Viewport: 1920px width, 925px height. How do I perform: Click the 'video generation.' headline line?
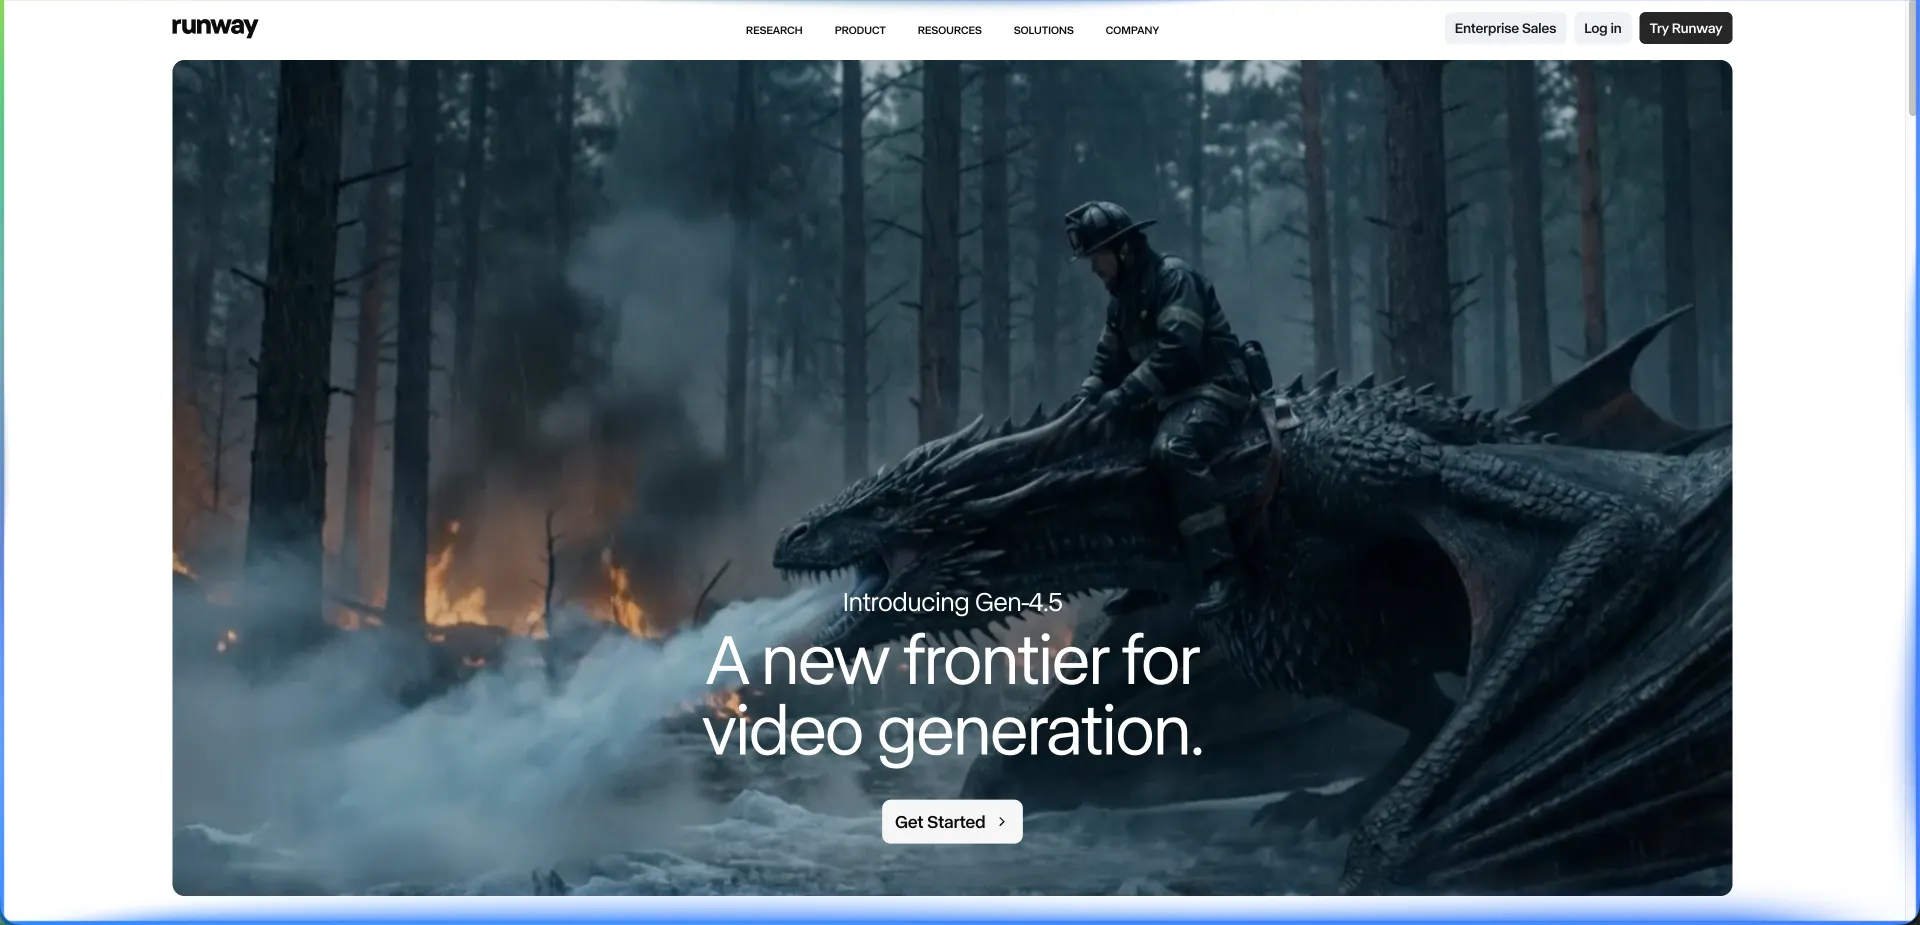[952, 731]
